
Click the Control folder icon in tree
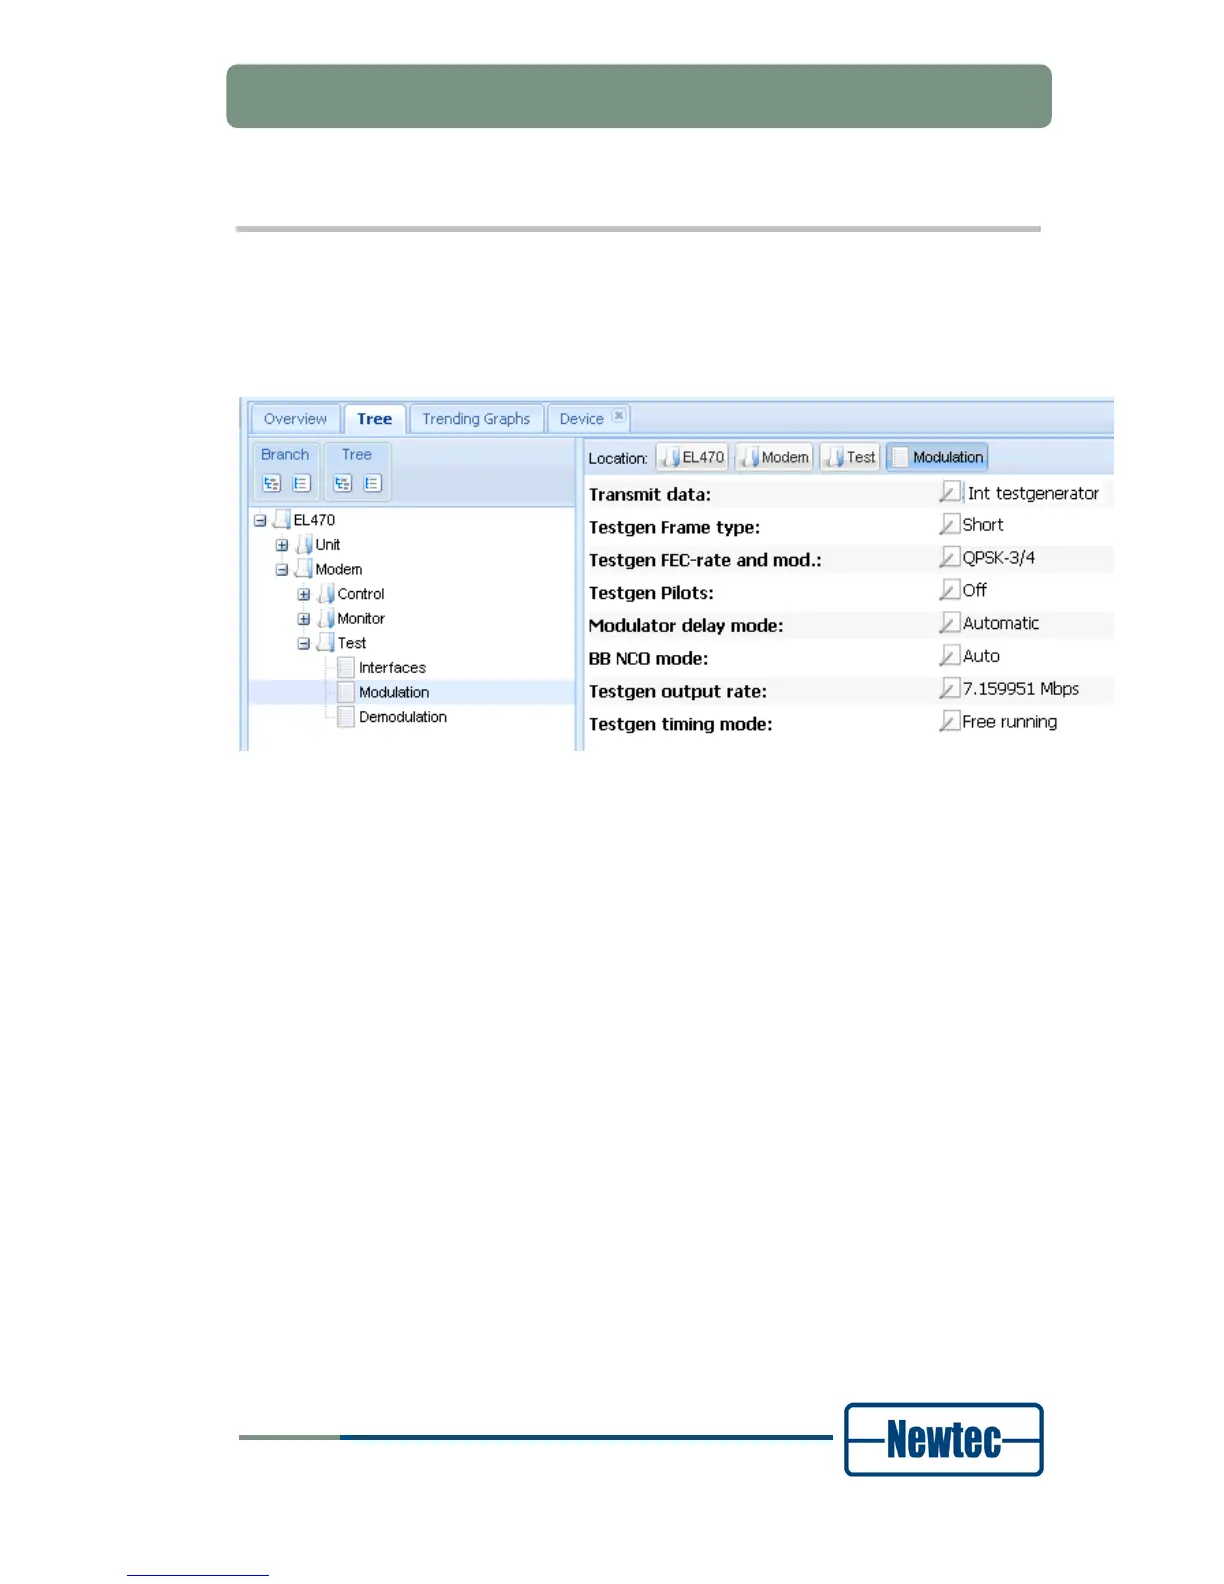[326, 593]
